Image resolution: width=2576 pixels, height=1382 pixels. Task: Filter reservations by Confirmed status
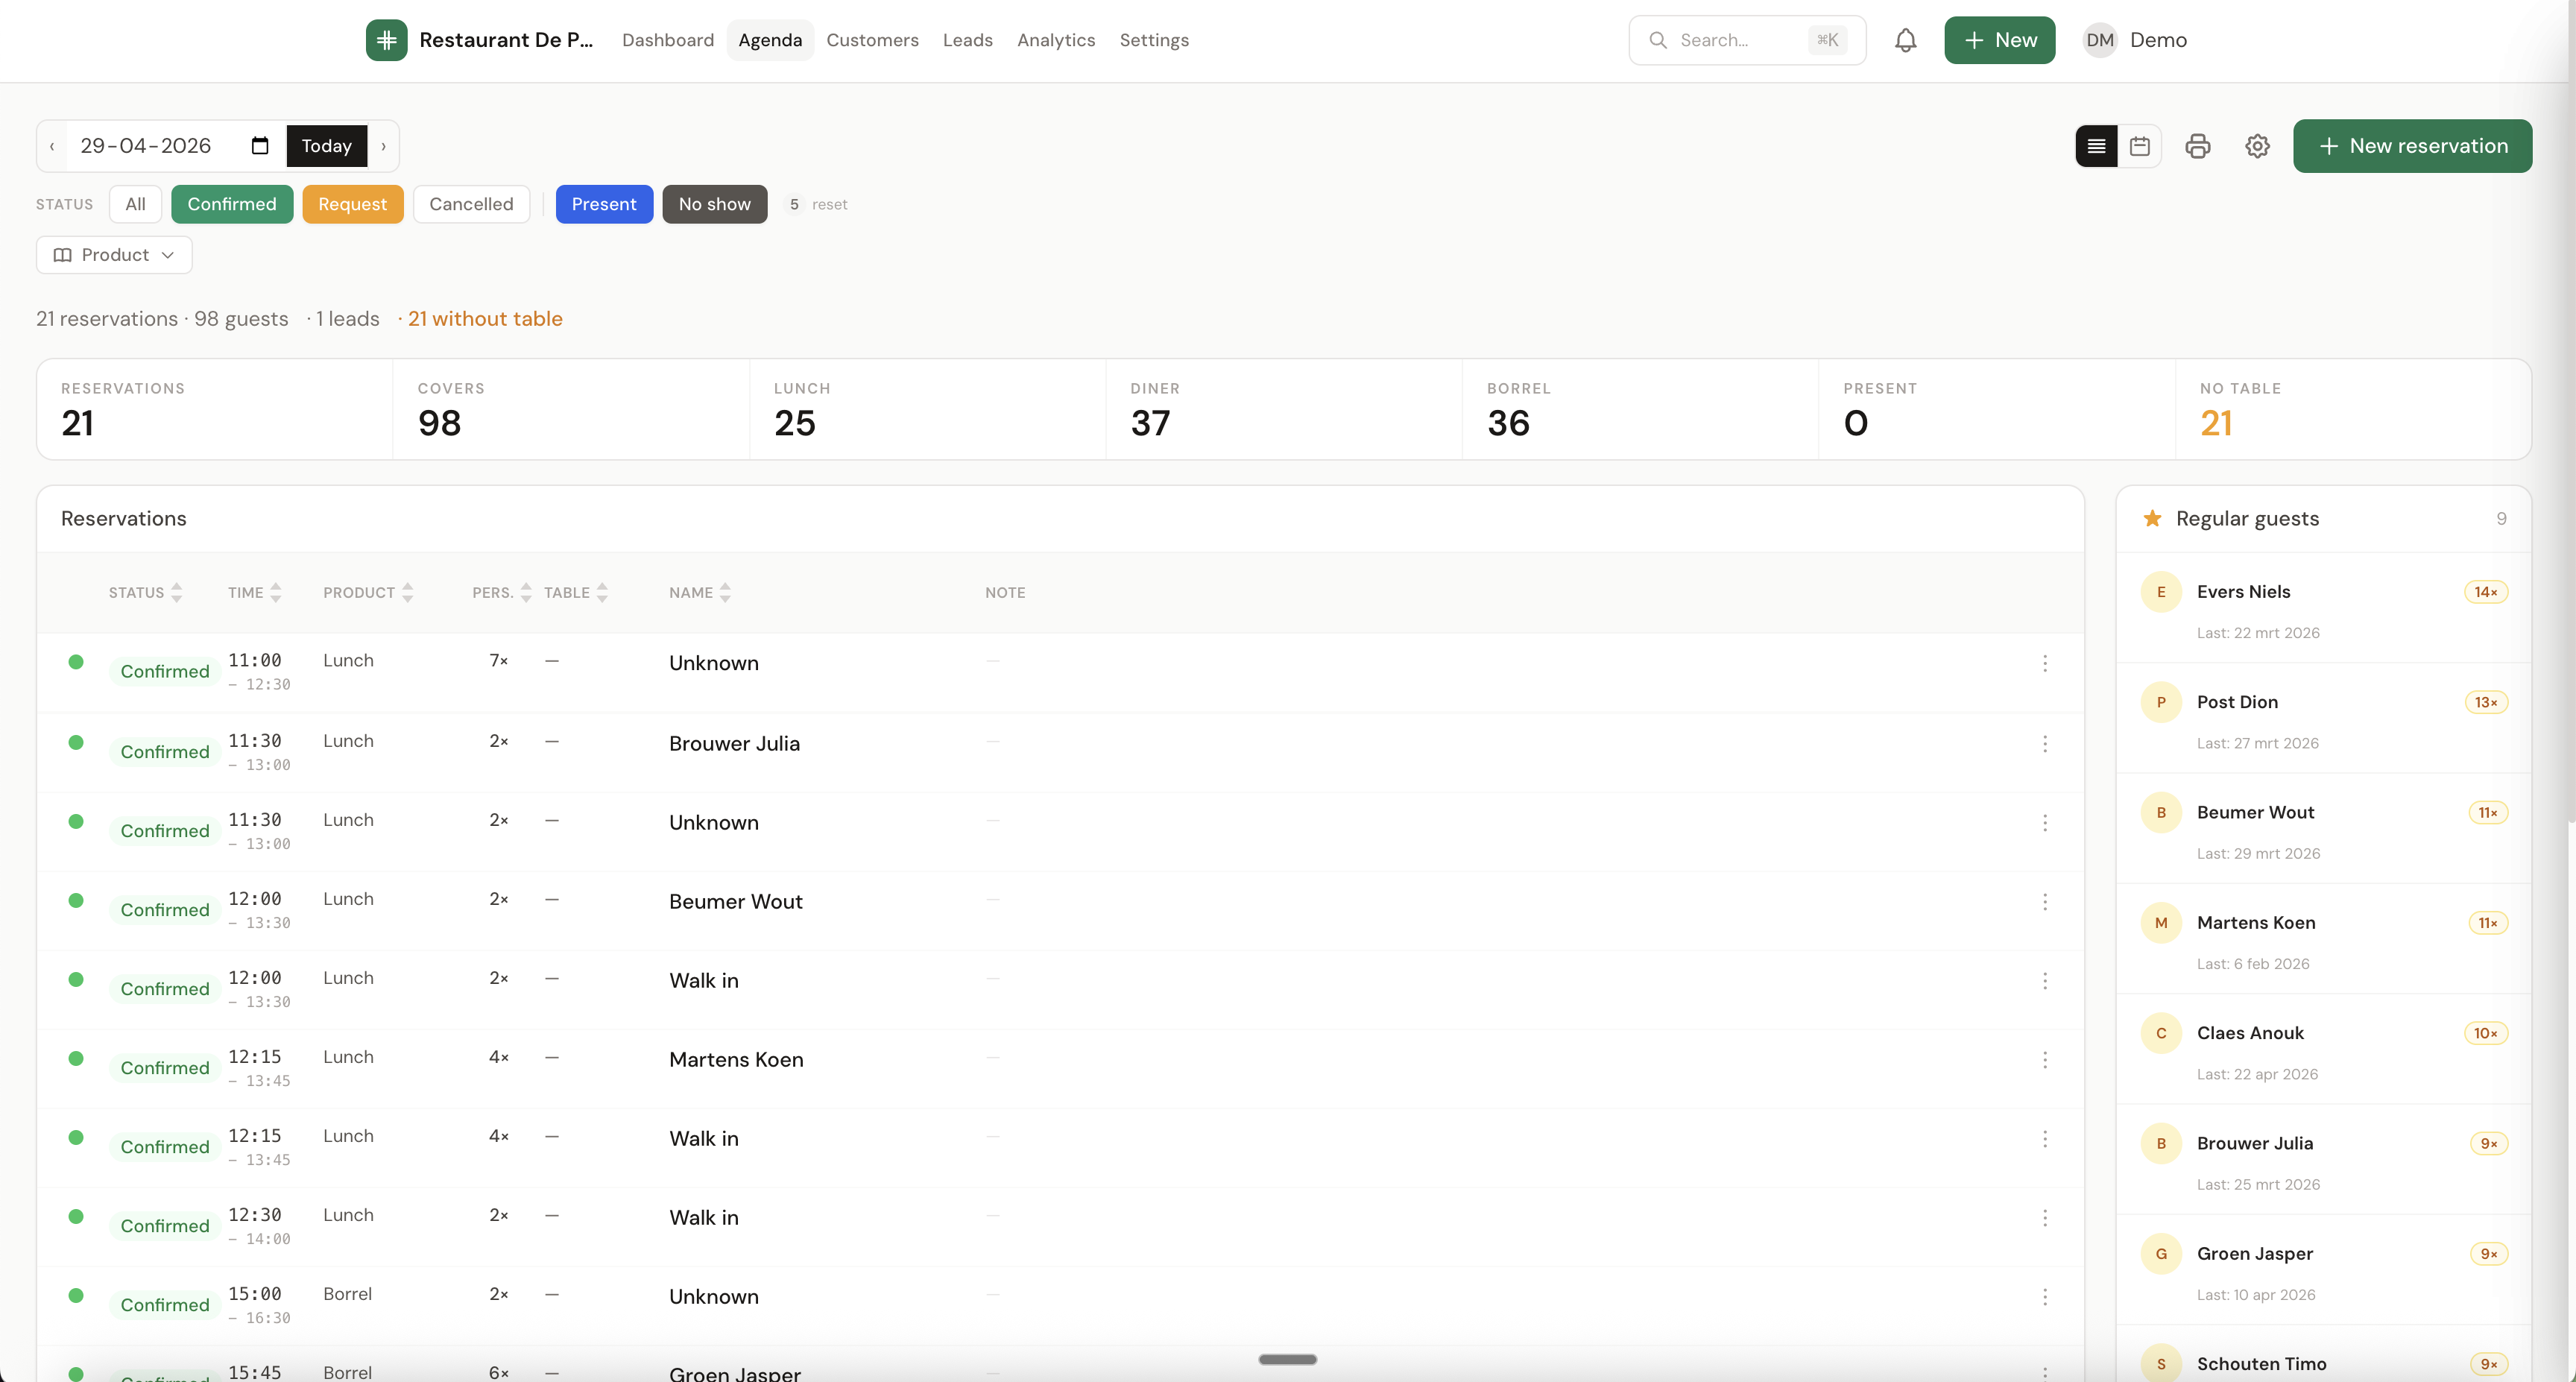(232, 204)
